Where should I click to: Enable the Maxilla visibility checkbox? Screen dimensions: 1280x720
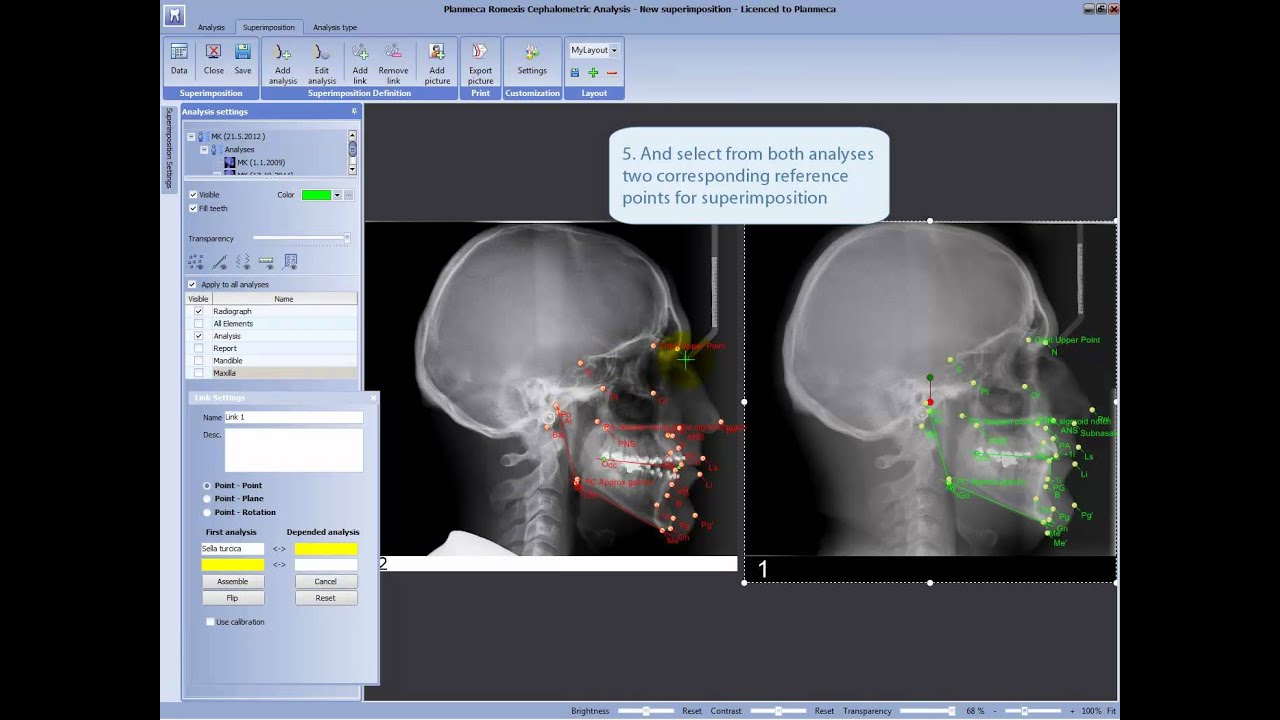[x=199, y=373]
